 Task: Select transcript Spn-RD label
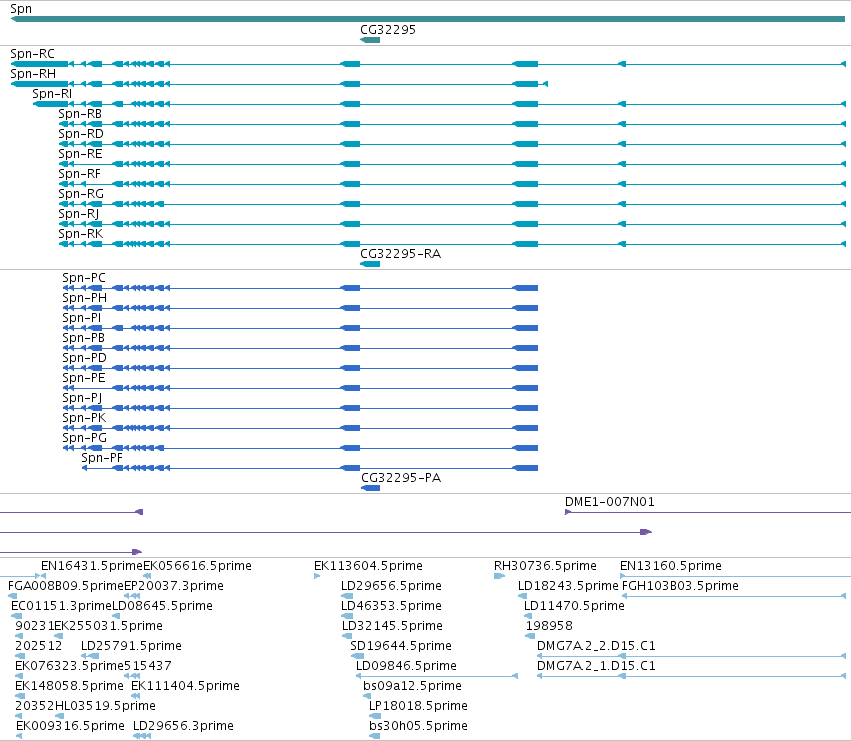[80, 134]
